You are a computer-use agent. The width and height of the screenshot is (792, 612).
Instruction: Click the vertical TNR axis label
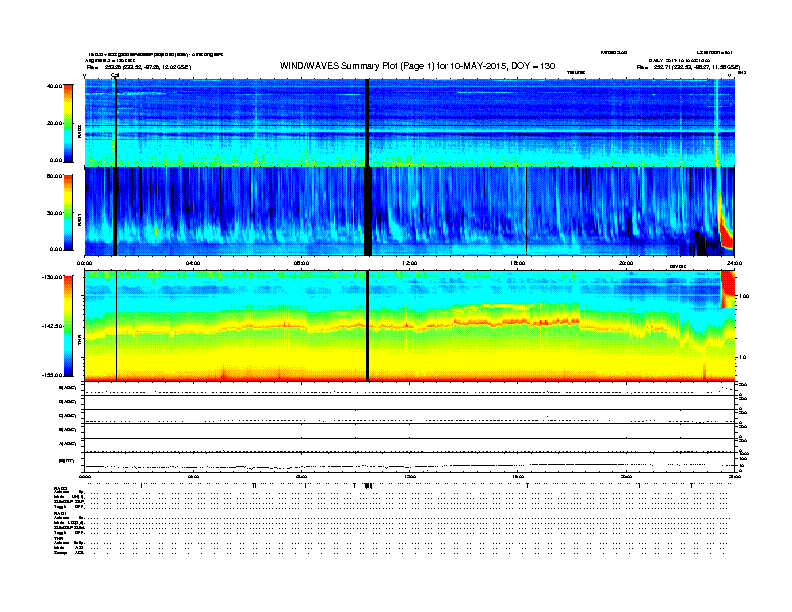[79, 342]
